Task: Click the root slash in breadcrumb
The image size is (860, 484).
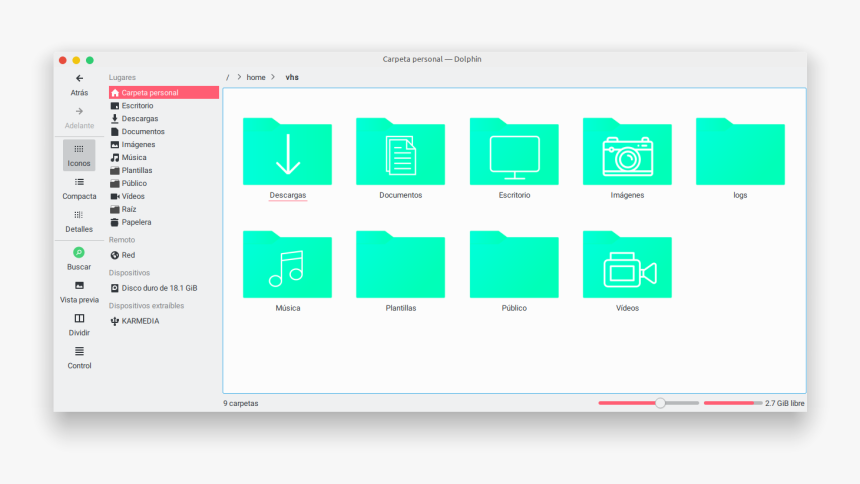Action: [228, 77]
